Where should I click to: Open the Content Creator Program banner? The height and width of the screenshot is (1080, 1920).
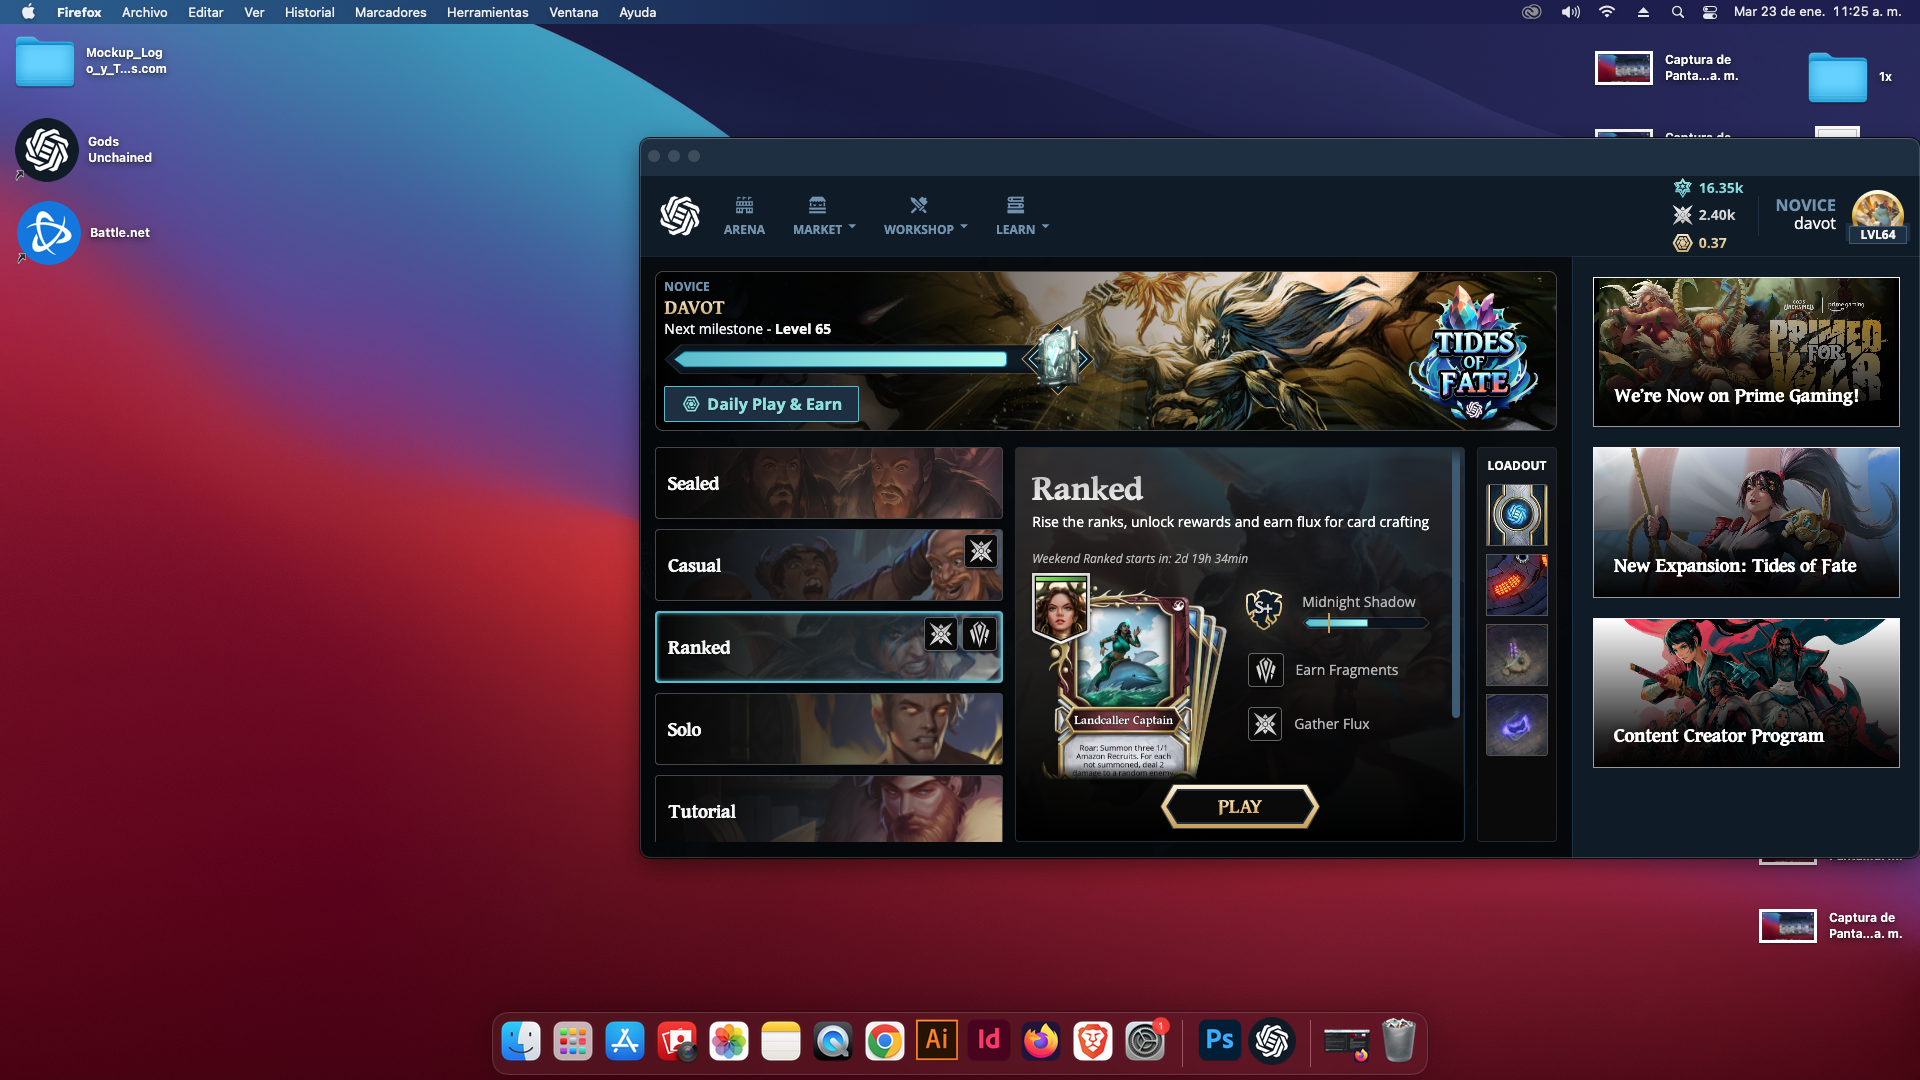click(1745, 692)
